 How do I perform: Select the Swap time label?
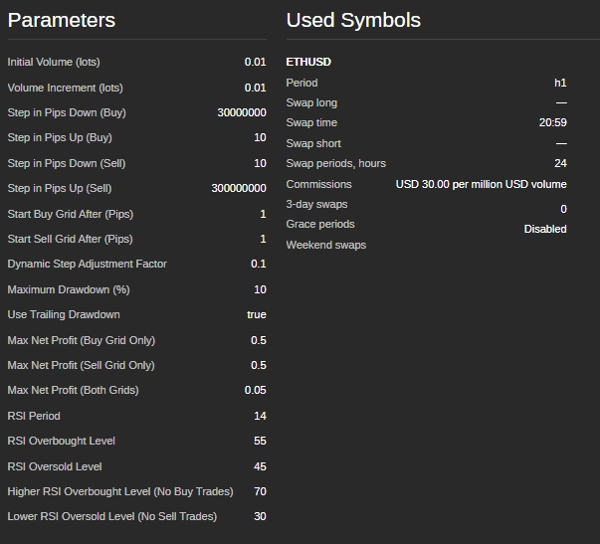(311, 122)
